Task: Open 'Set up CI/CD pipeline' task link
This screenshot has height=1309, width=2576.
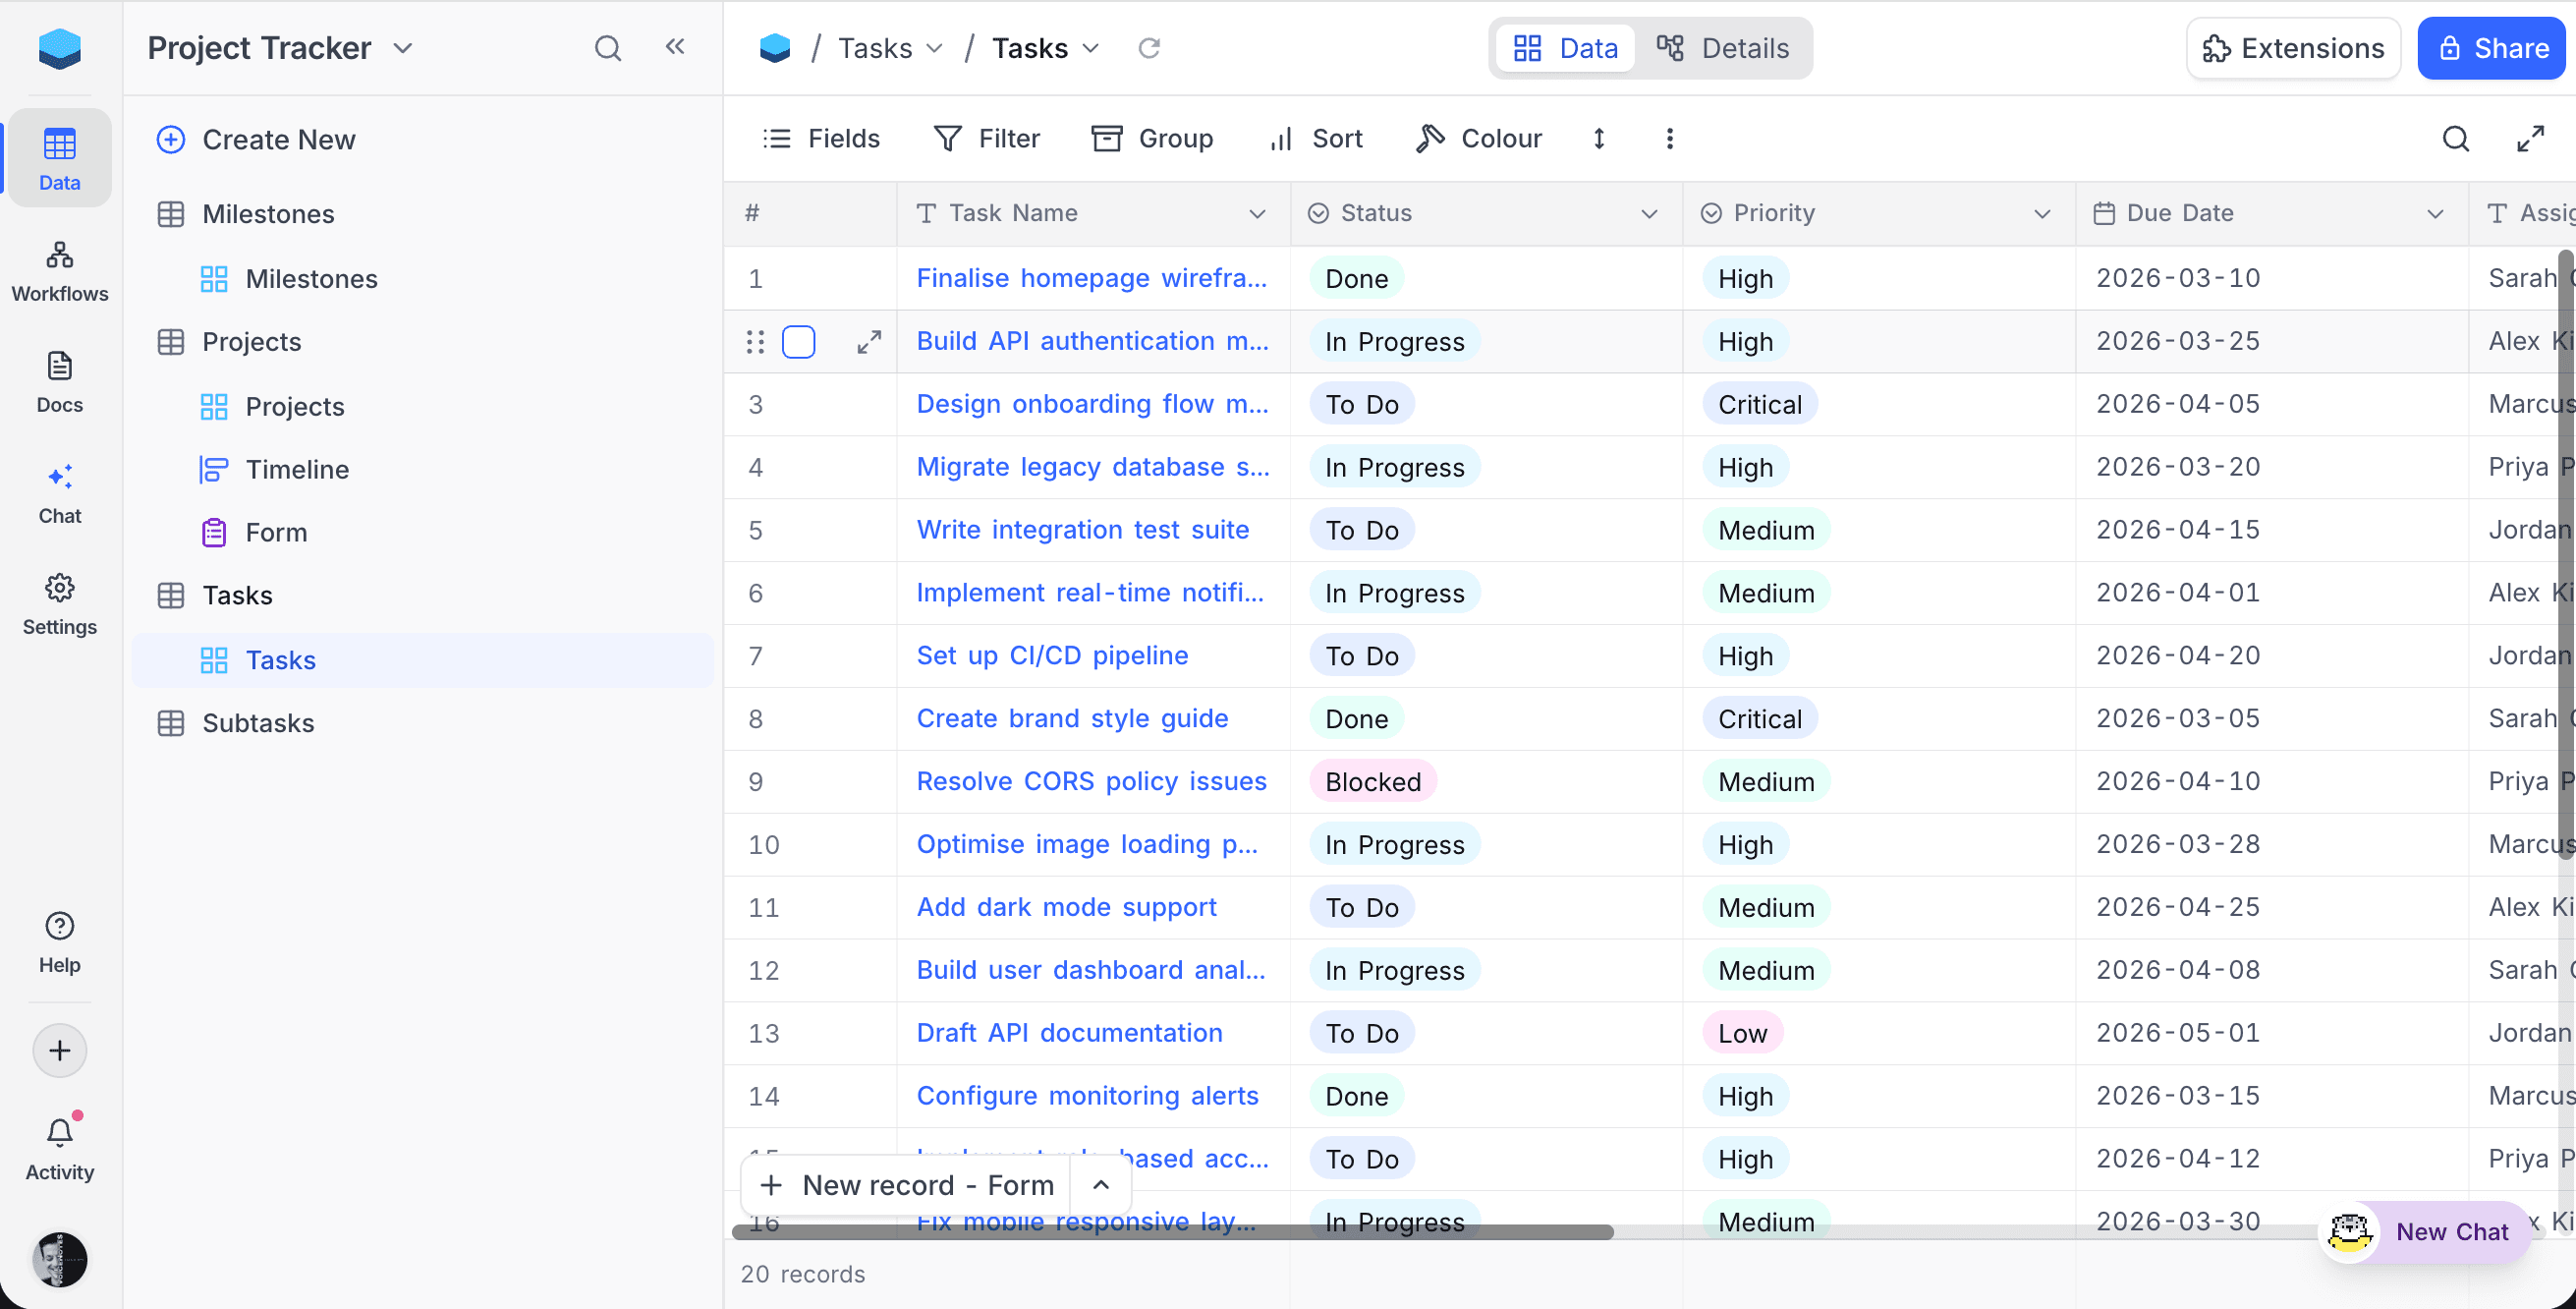Action: 1052,656
